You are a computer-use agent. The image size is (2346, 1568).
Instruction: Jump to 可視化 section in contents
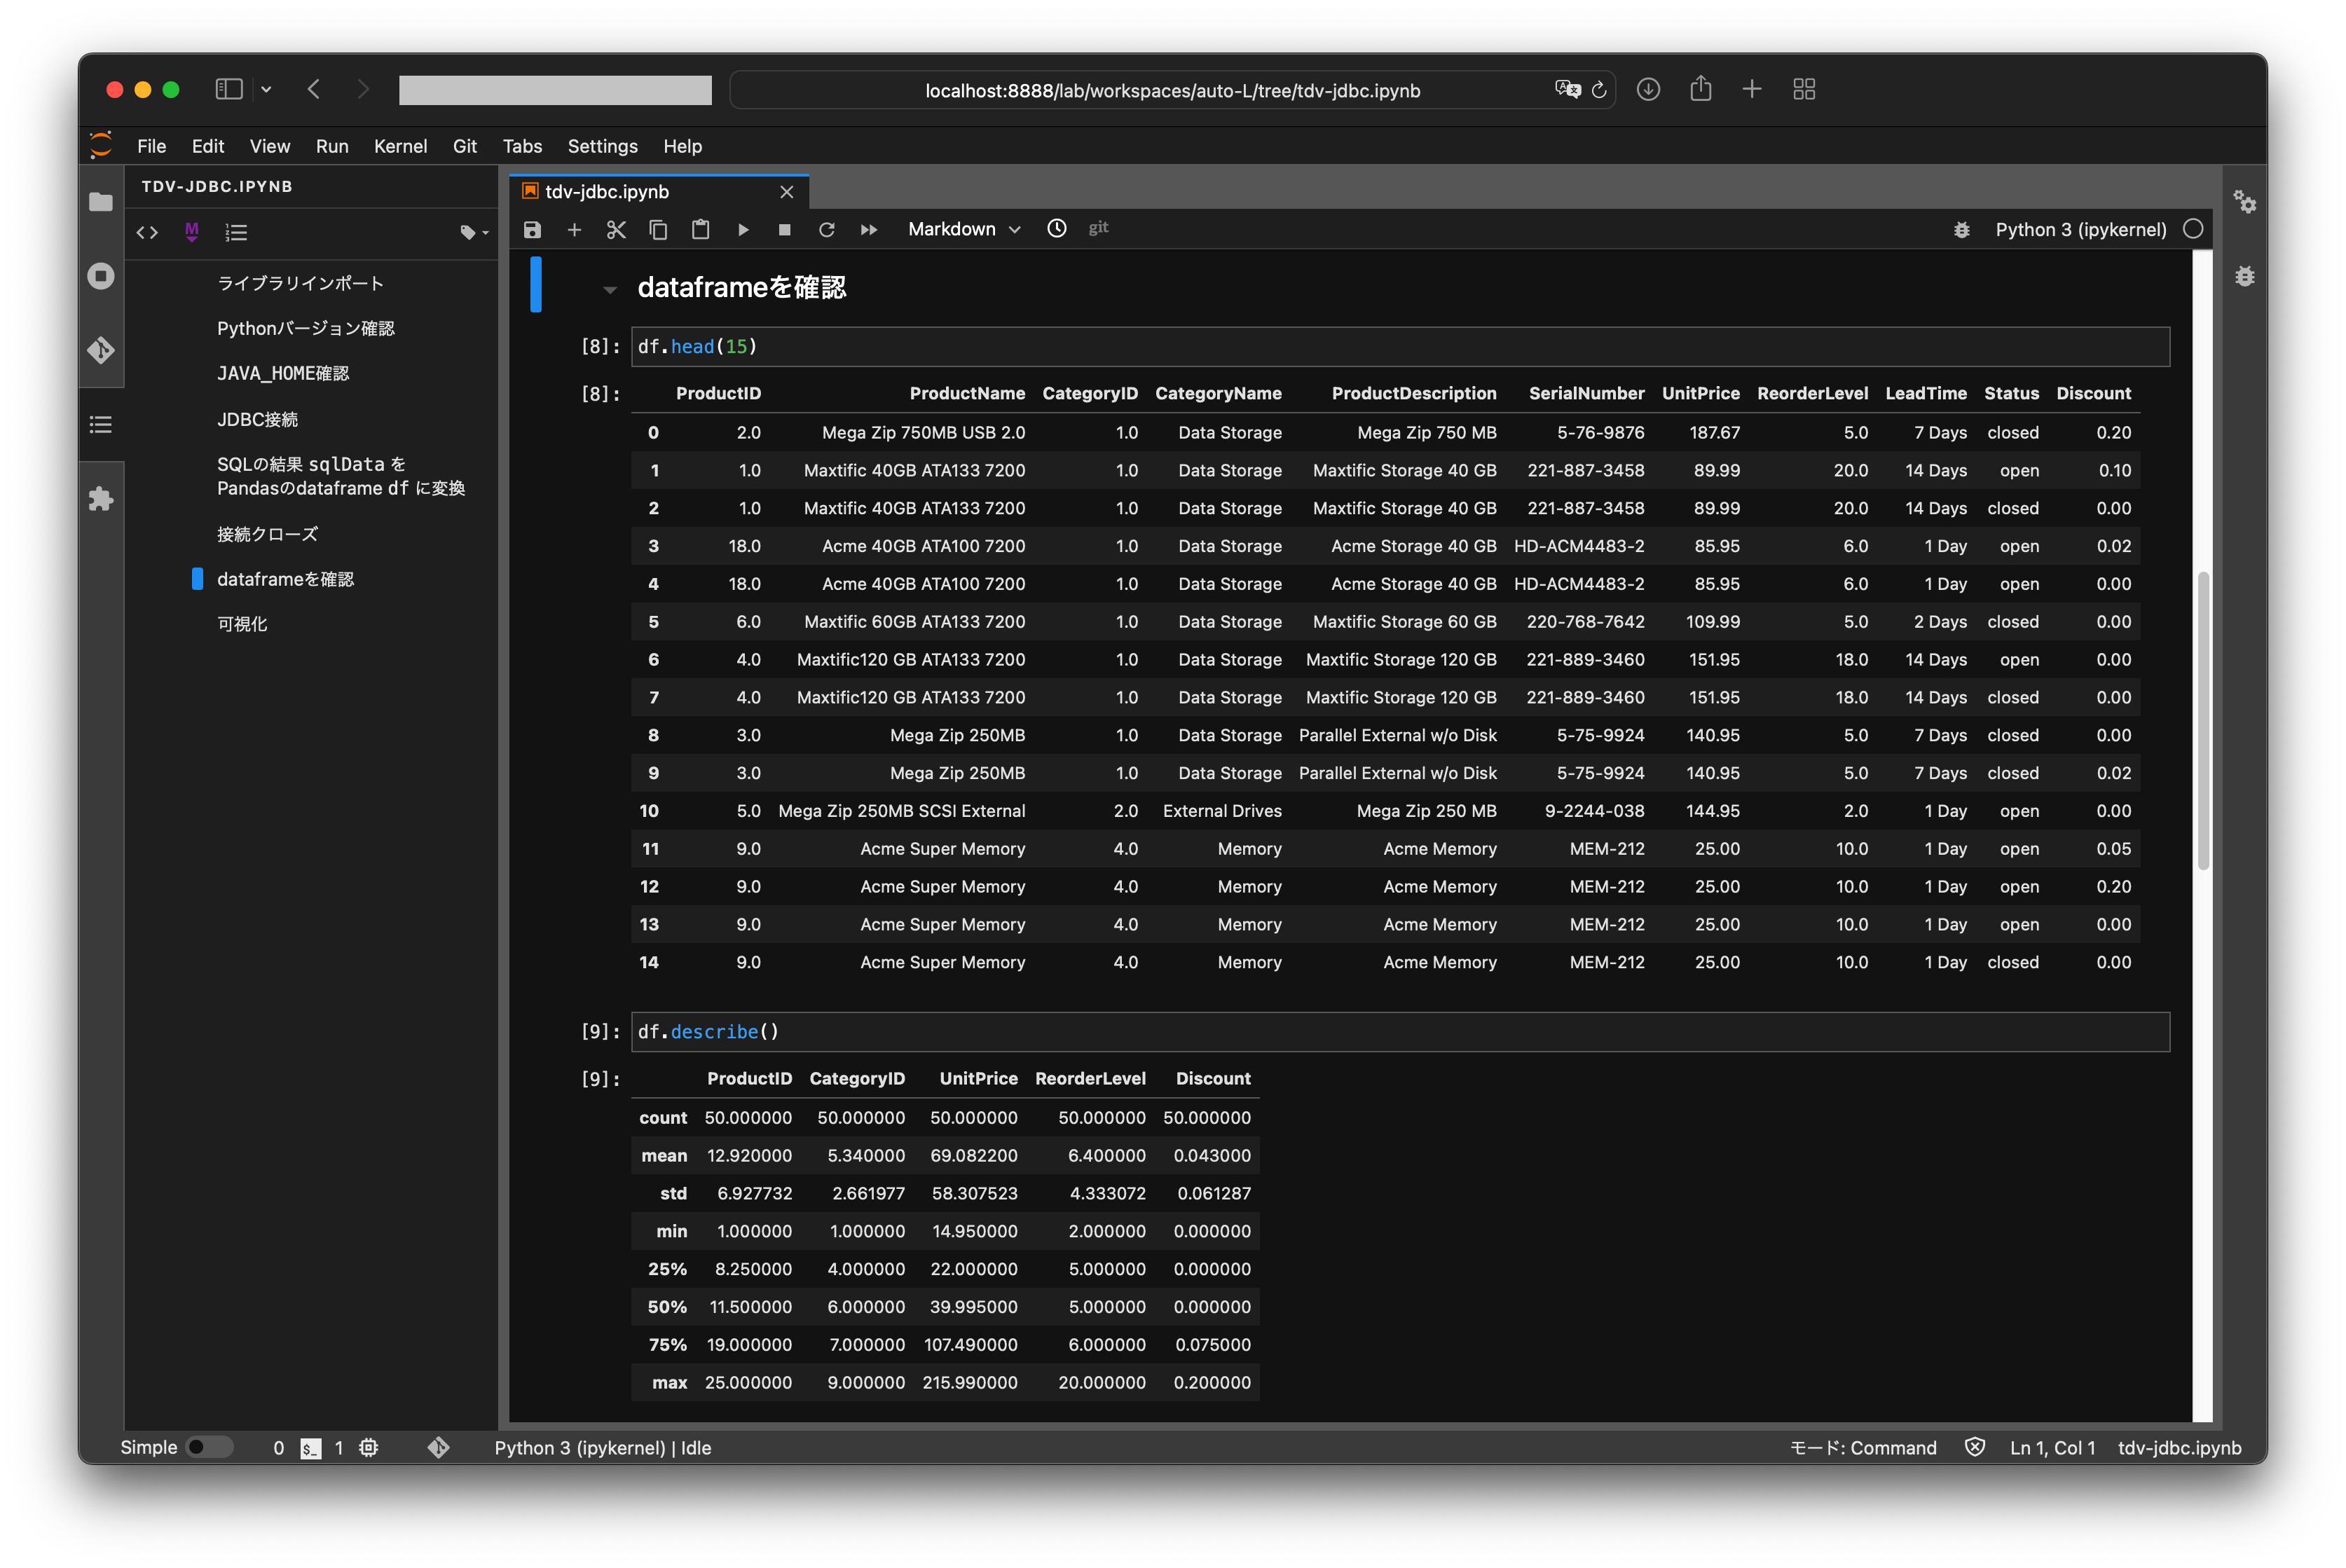click(x=242, y=624)
